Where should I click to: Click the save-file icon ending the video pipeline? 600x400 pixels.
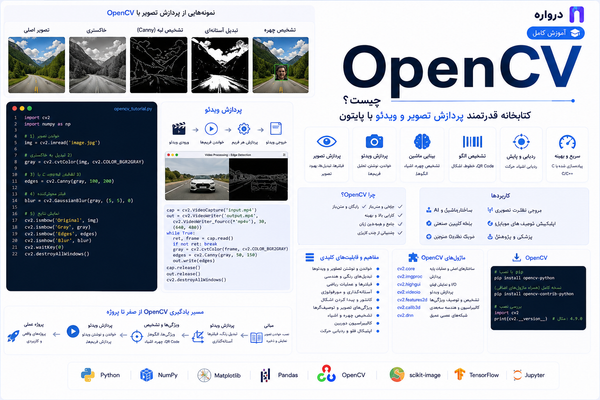[x=276, y=129]
